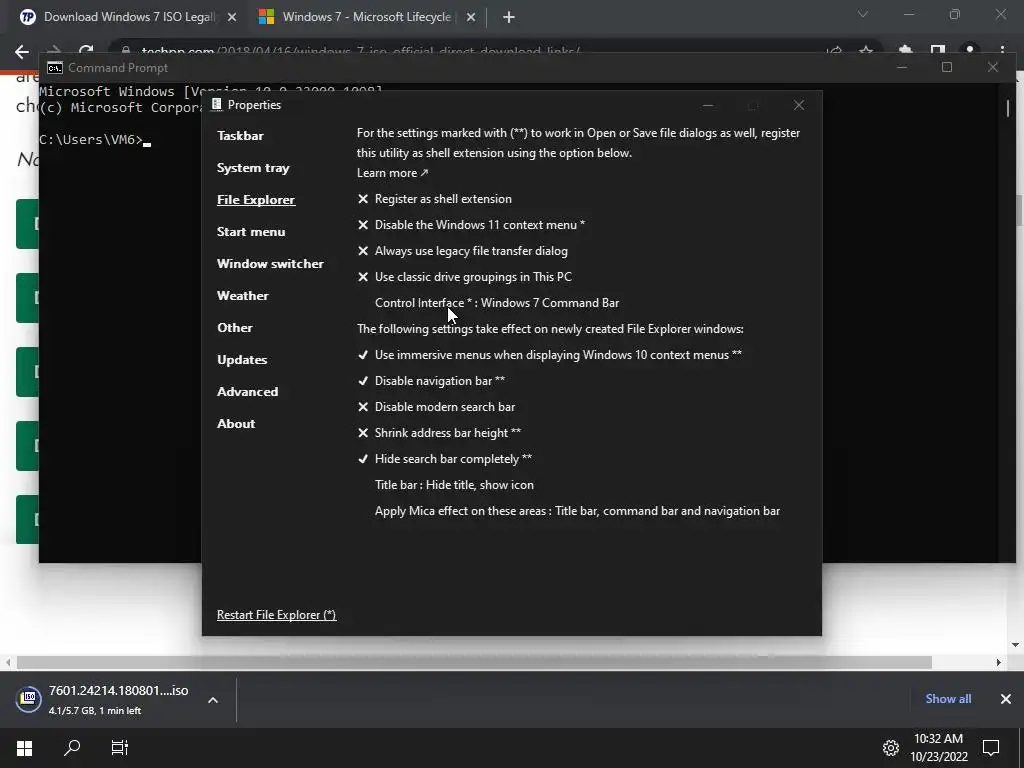Click the taskbar clock showing 10:32 AM

click(x=938, y=748)
